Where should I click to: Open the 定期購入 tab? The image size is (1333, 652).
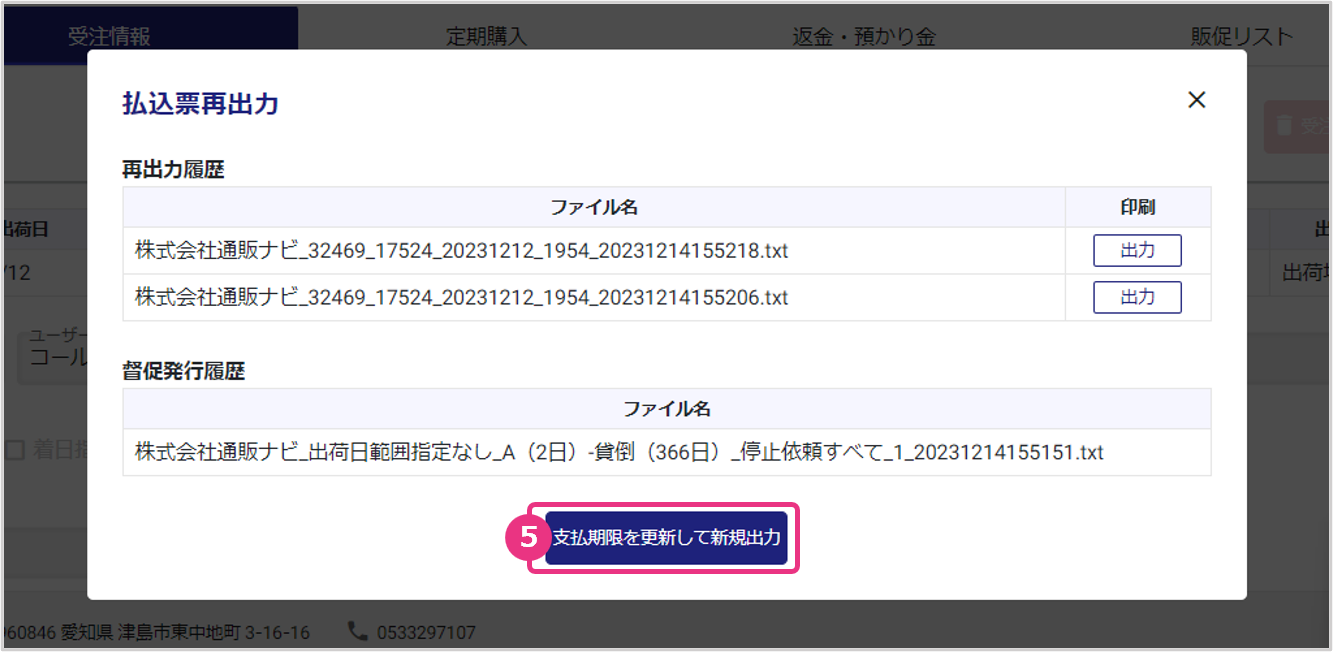(x=486, y=37)
